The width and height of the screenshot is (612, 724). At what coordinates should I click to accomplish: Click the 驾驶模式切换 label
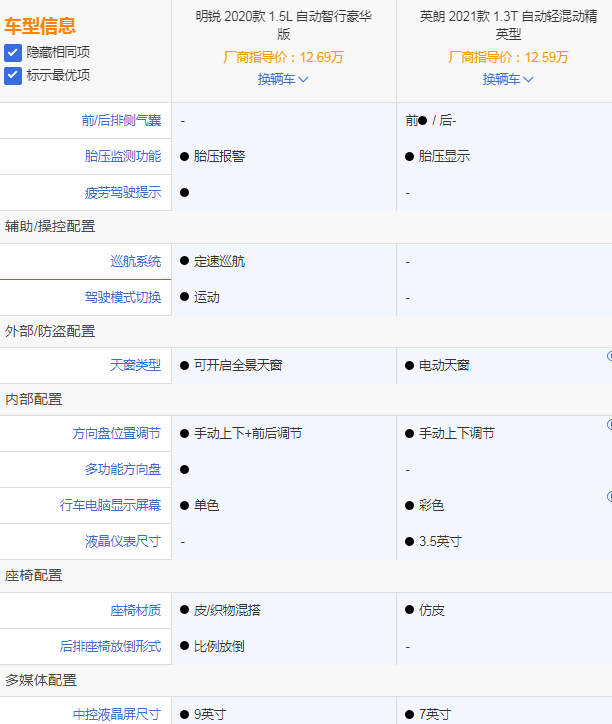[x=123, y=297]
